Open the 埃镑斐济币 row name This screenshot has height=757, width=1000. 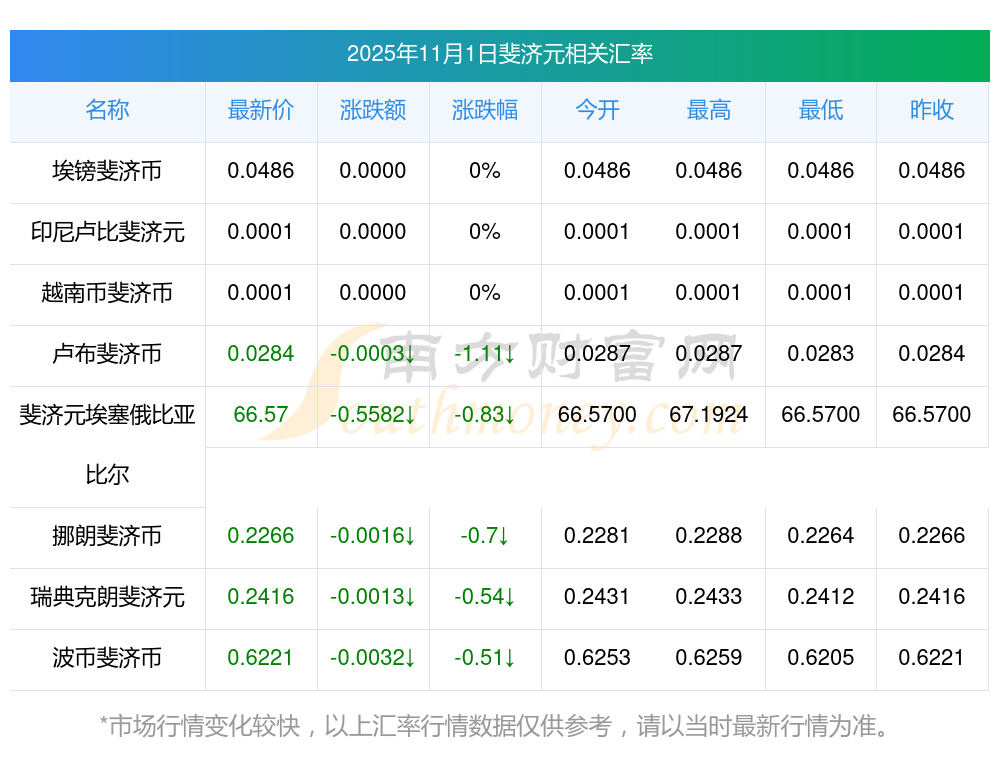coord(107,171)
